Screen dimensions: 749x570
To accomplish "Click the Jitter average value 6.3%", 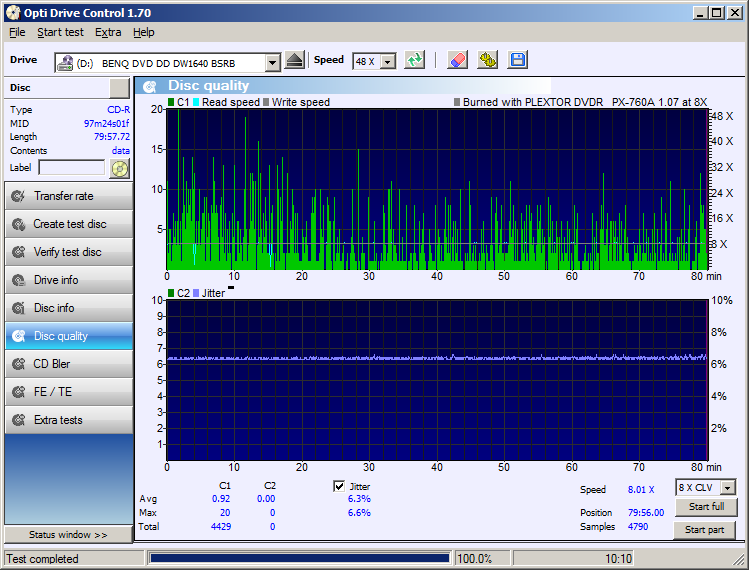I will pos(359,499).
